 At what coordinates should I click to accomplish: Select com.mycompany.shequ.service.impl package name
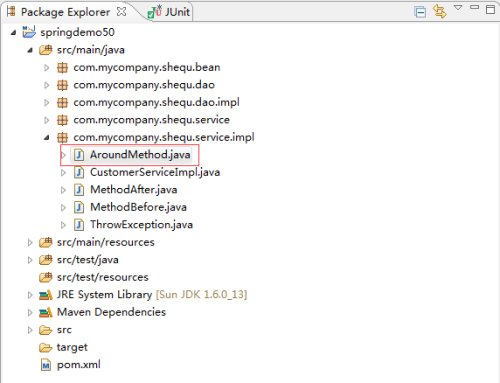pos(164,137)
